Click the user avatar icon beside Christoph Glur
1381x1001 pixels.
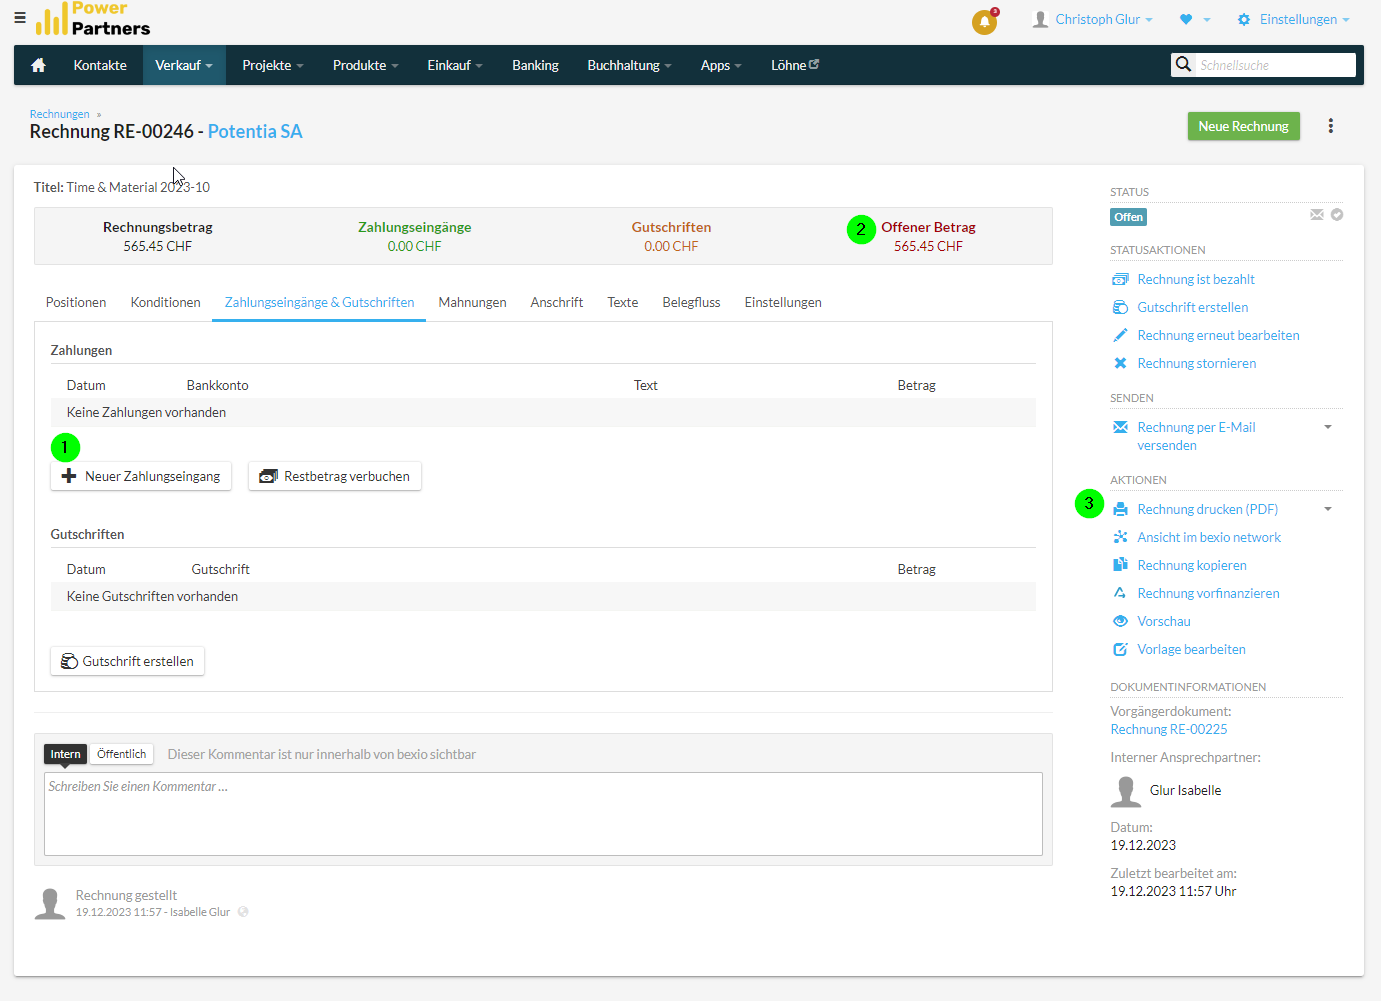pos(1040,19)
